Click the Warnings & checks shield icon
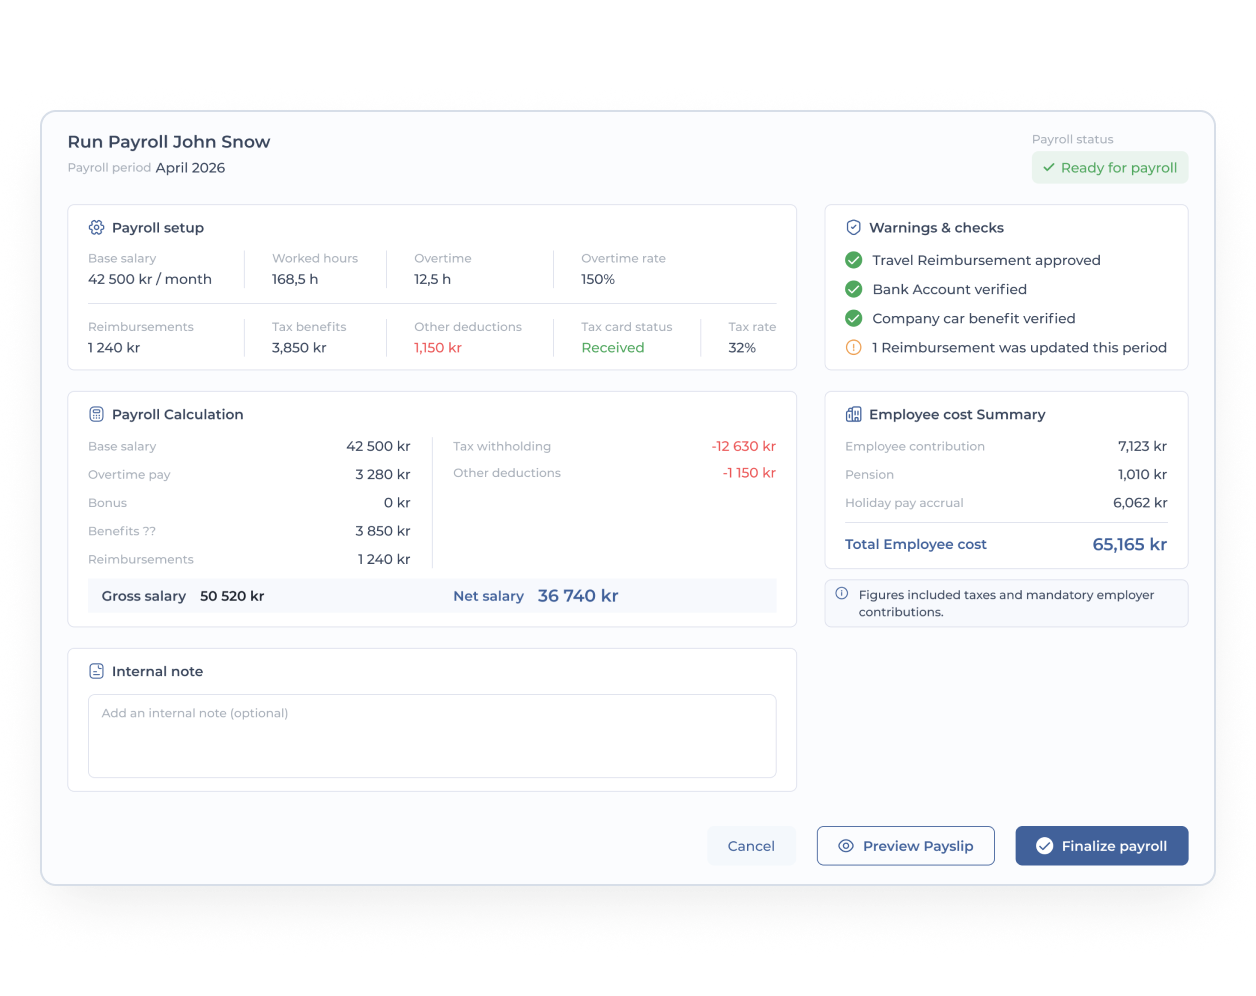Viewport: 1256px width, 996px height. [853, 227]
